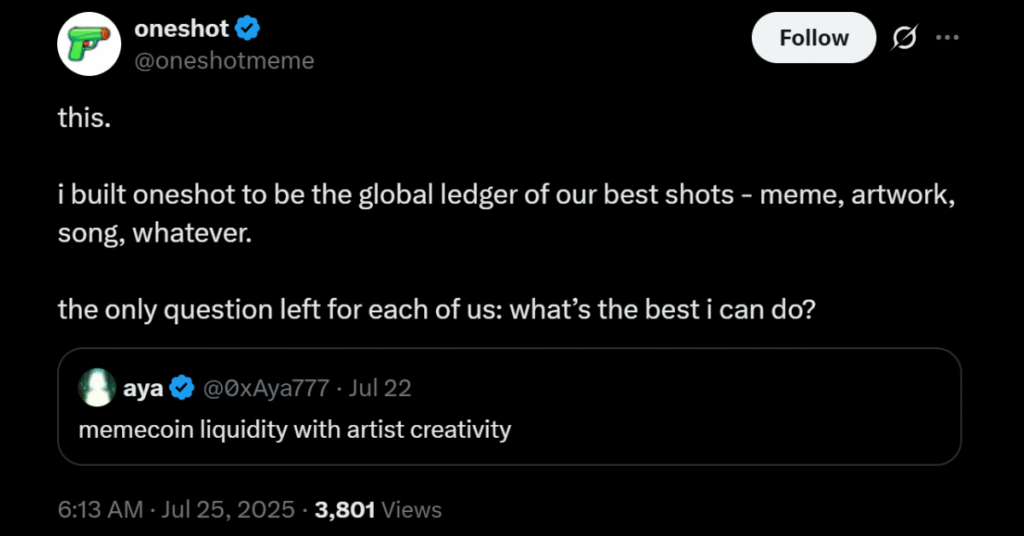This screenshot has width=1024, height=536.
Task: Click the 6:13 AM post timestamp
Action: [100, 510]
